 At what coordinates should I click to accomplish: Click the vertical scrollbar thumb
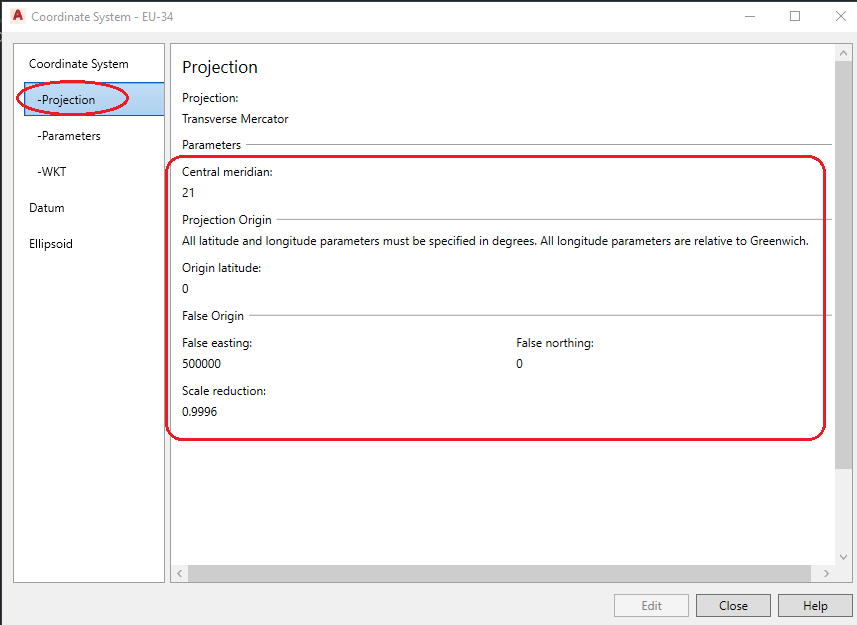(x=843, y=264)
